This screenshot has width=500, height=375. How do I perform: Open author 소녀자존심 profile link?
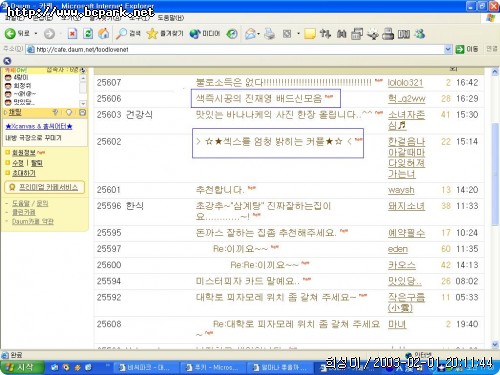click(406, 120)
